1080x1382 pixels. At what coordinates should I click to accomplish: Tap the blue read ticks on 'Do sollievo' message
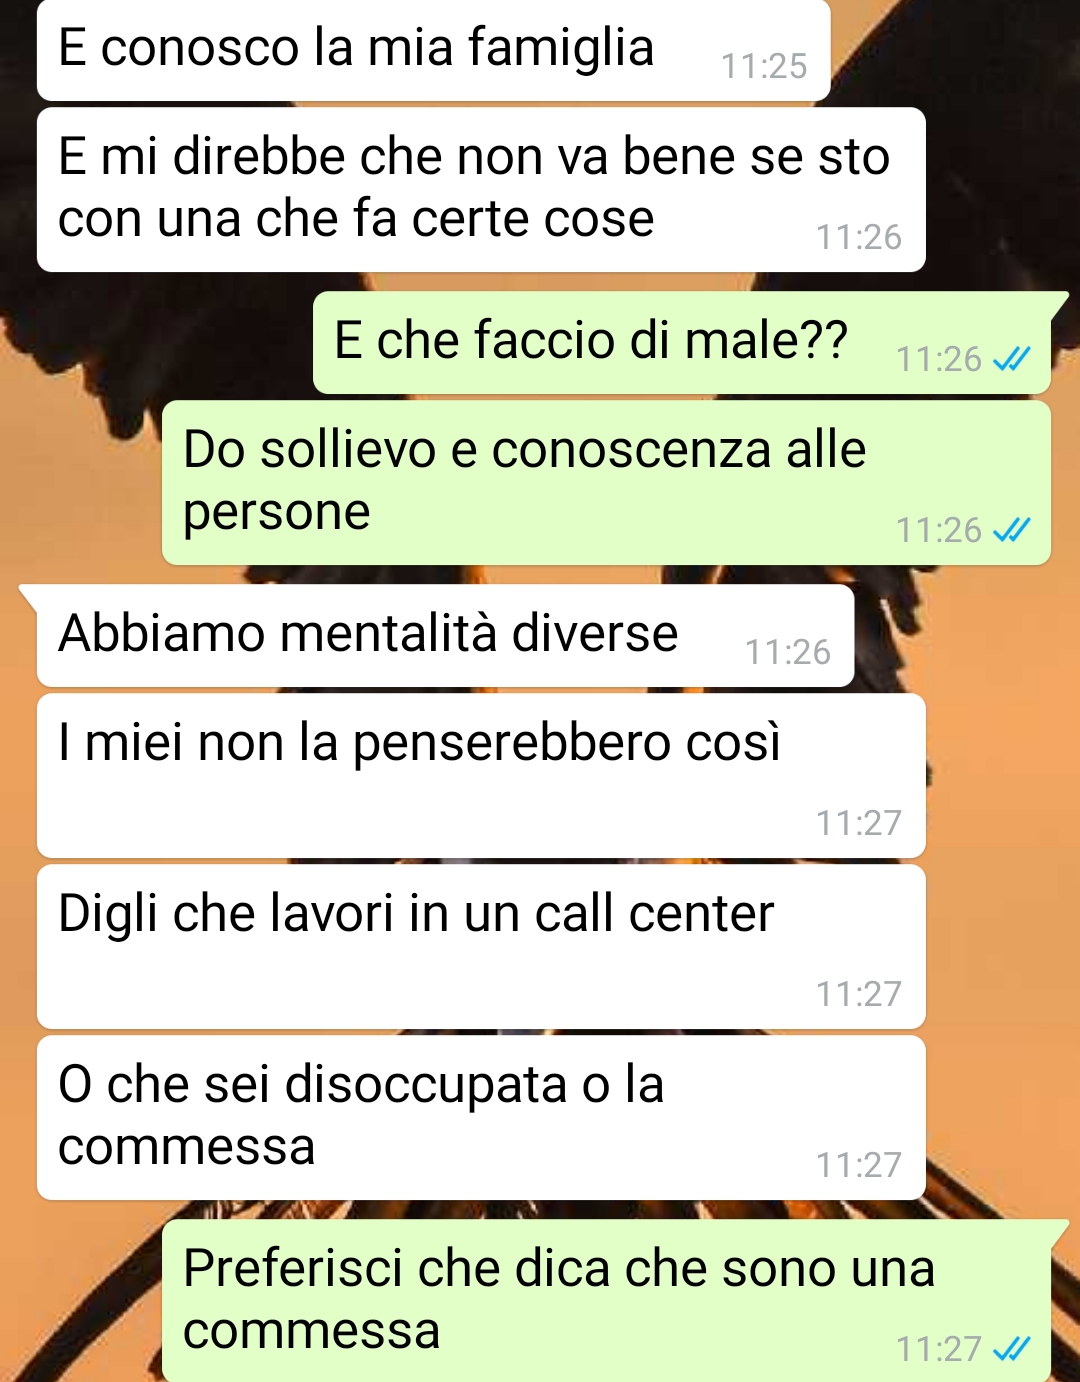[1011, 530]
